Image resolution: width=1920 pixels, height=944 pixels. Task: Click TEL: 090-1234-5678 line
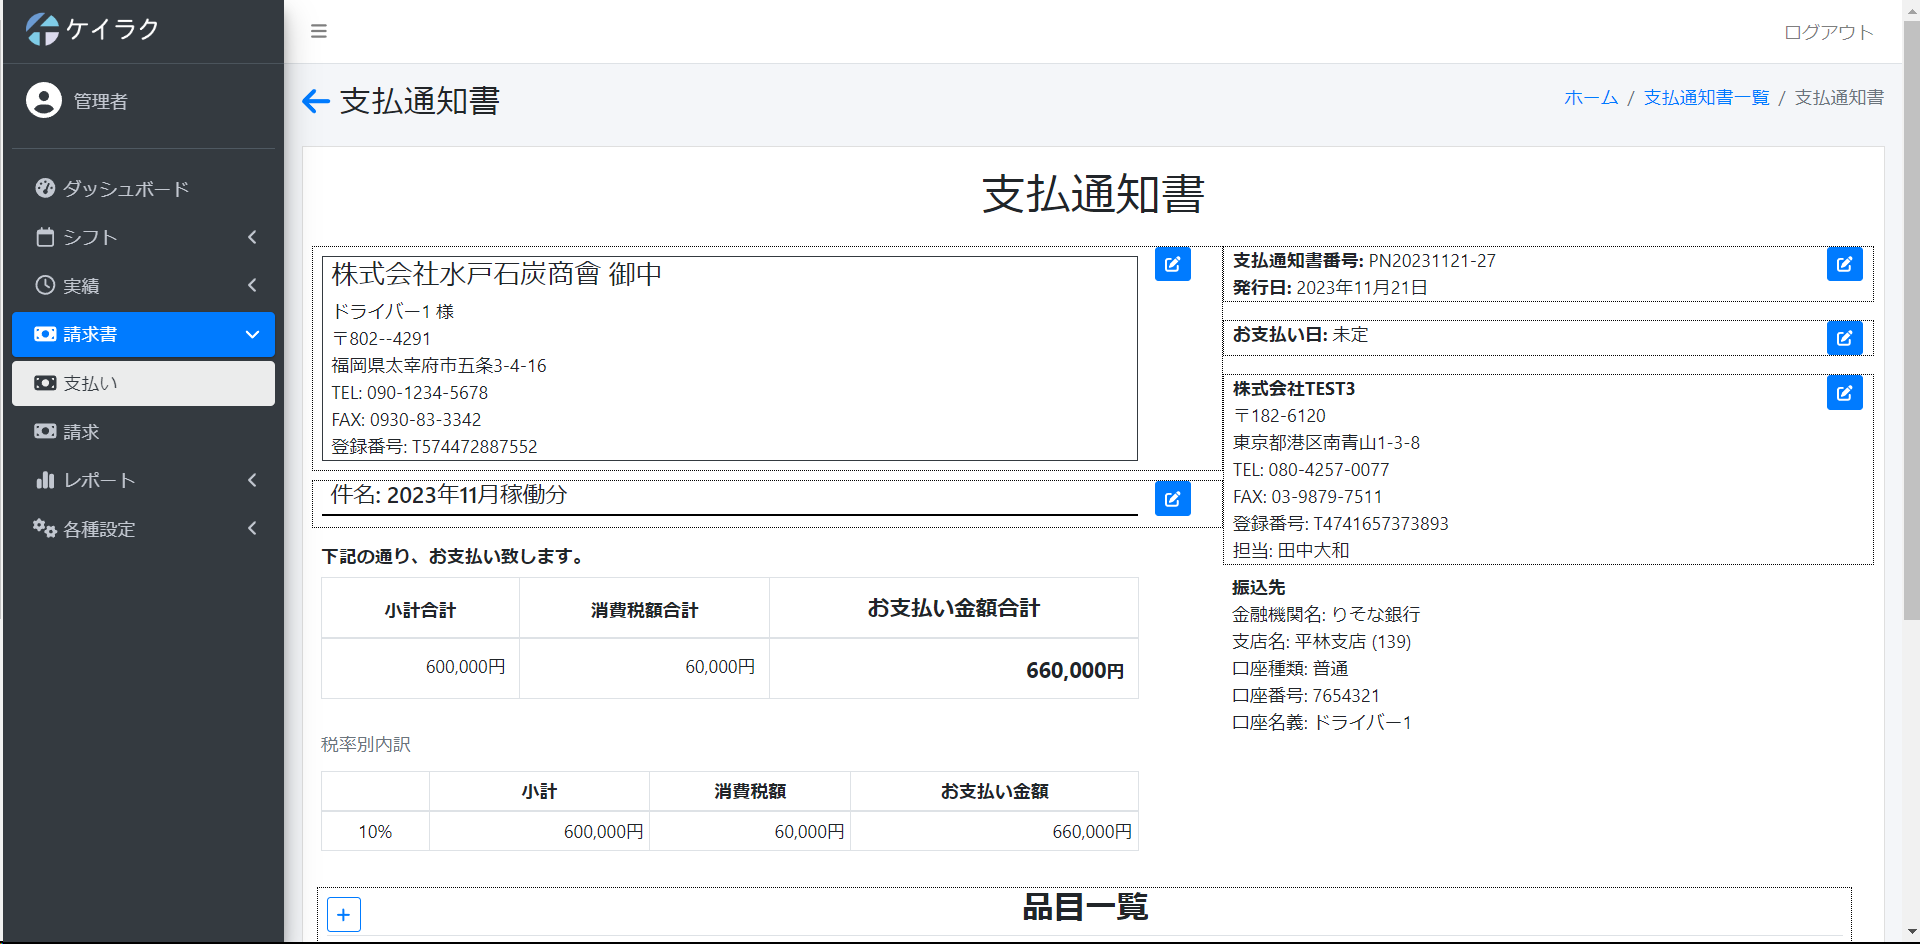coord(410,392)
